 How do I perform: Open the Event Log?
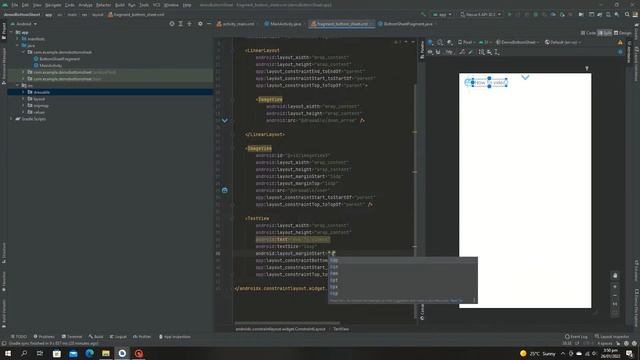(576, 337)
